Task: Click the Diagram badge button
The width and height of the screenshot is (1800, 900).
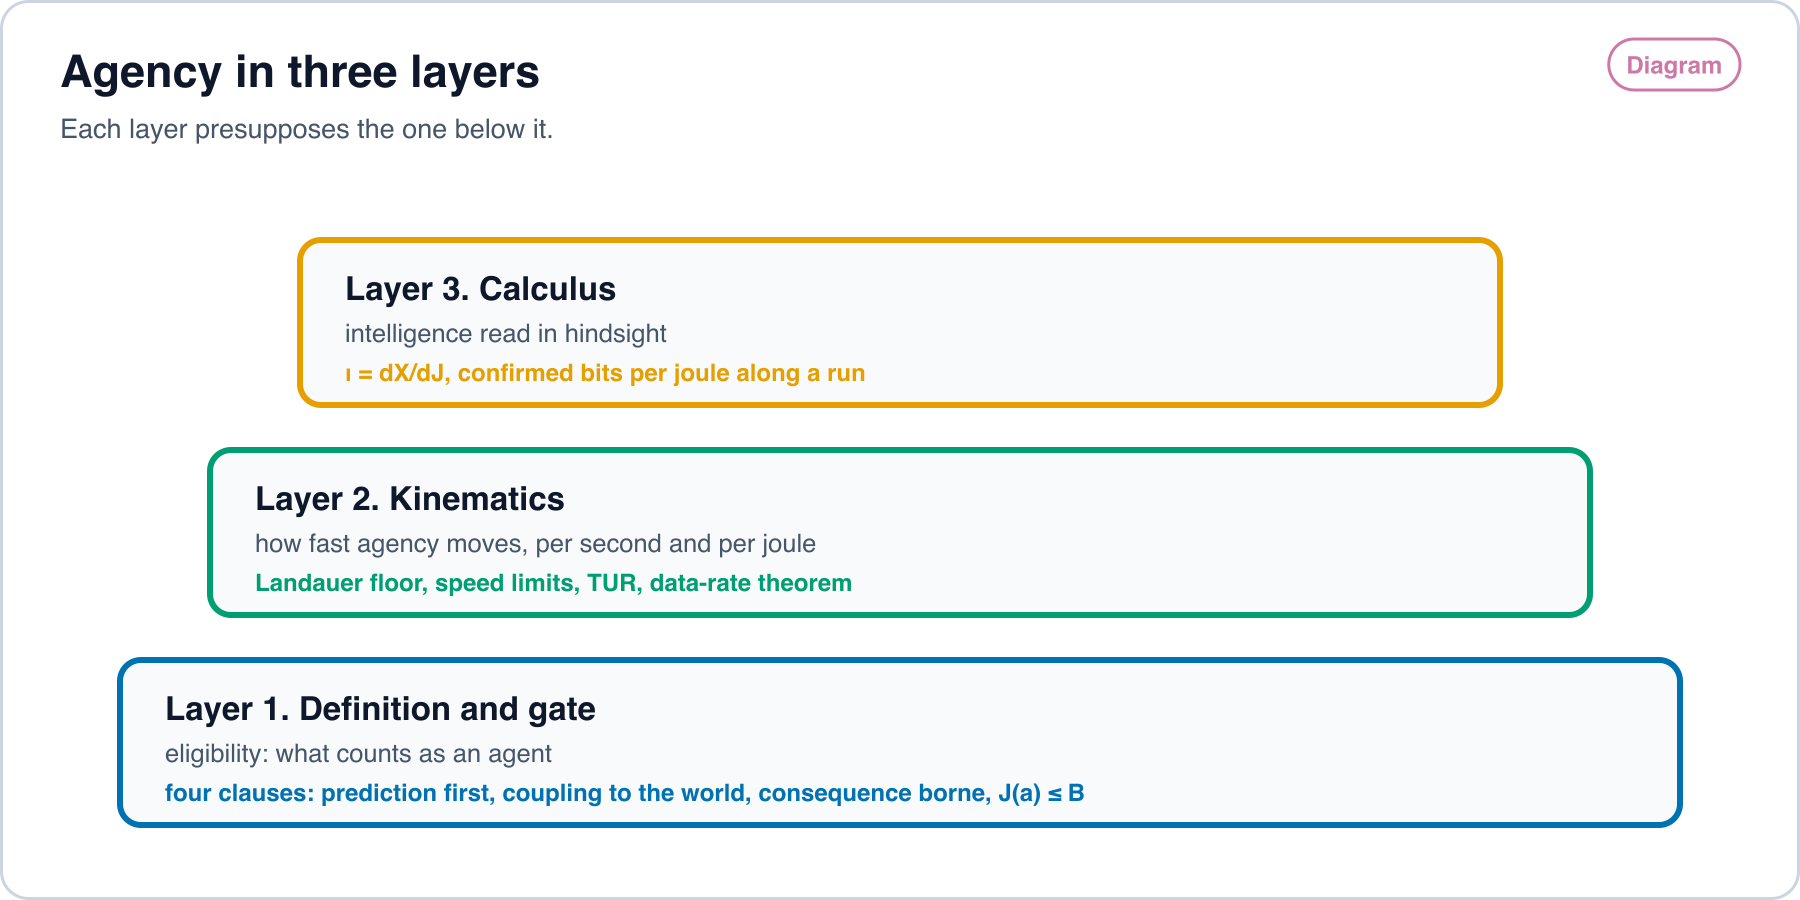Action: click(x=1674, y=65)
